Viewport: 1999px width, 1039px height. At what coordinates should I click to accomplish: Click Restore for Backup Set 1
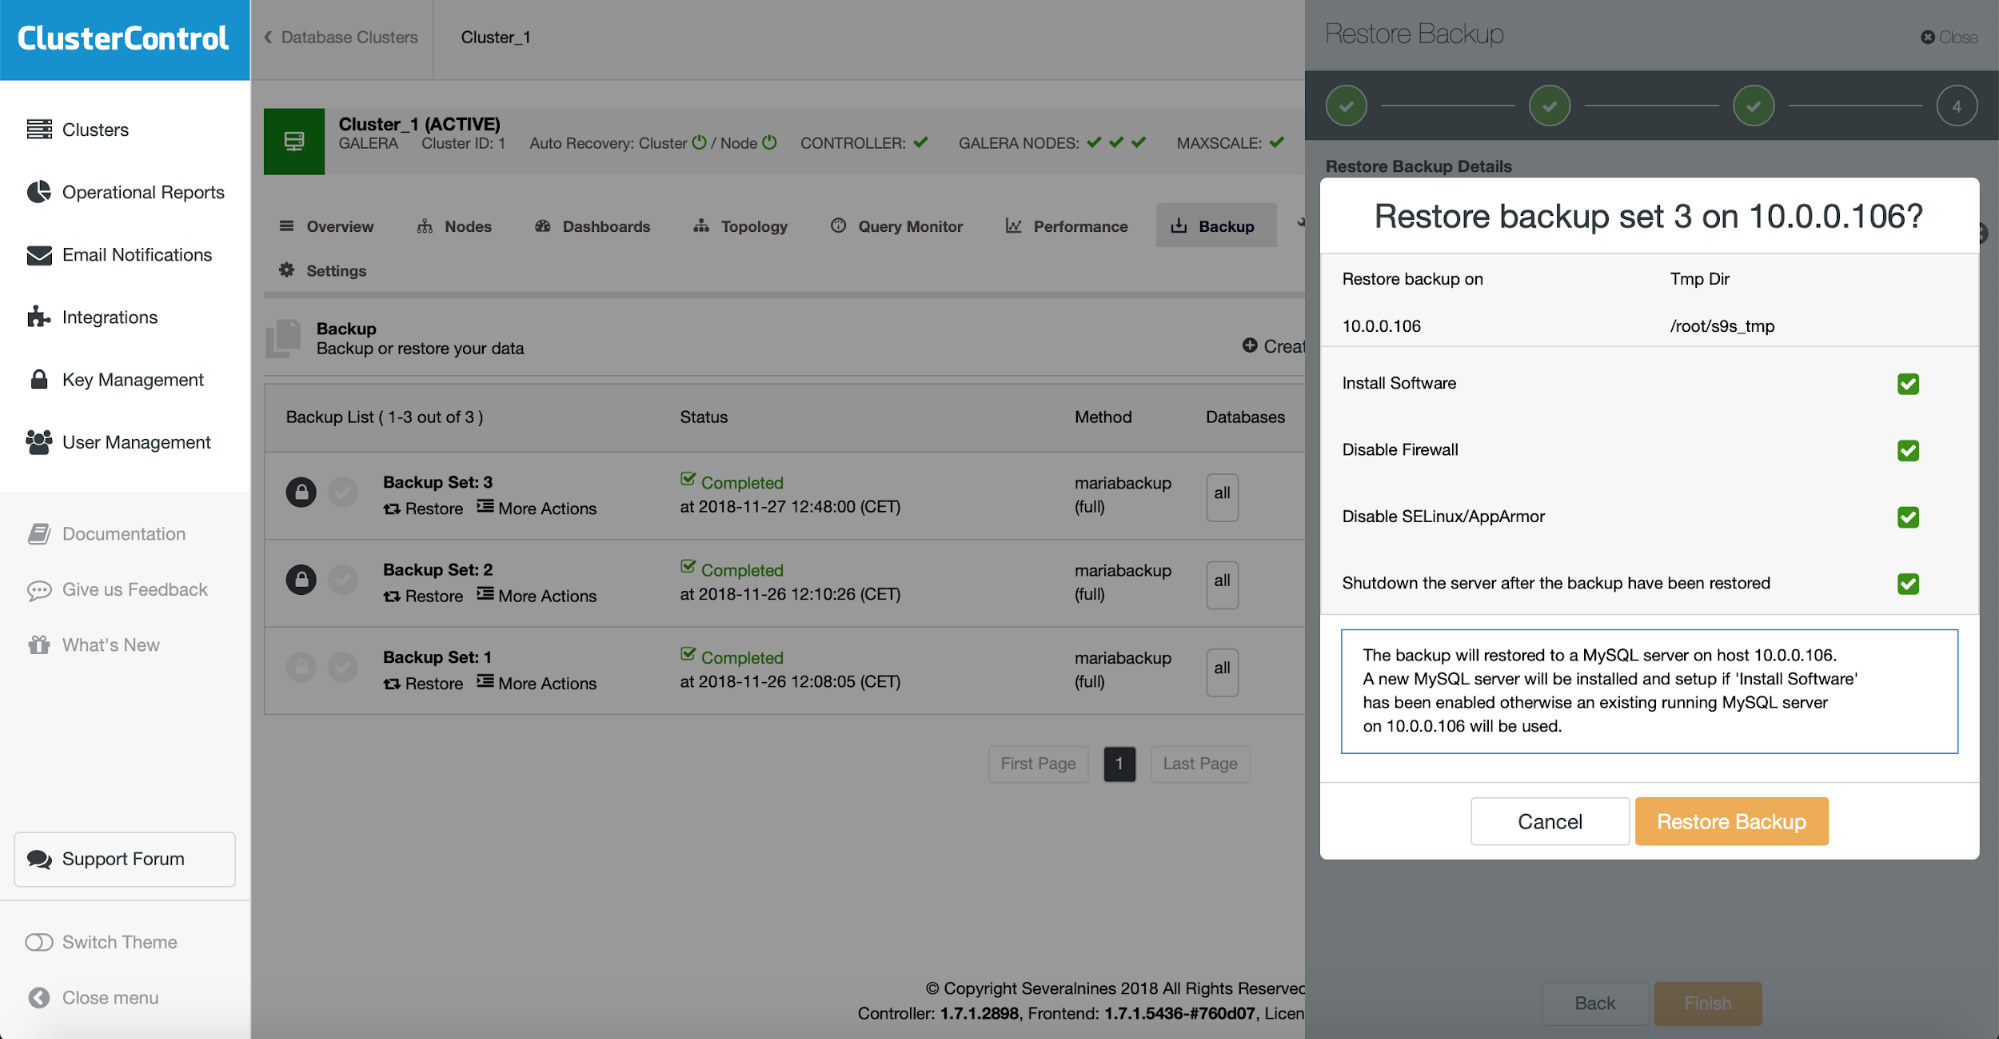coord(423,683)
